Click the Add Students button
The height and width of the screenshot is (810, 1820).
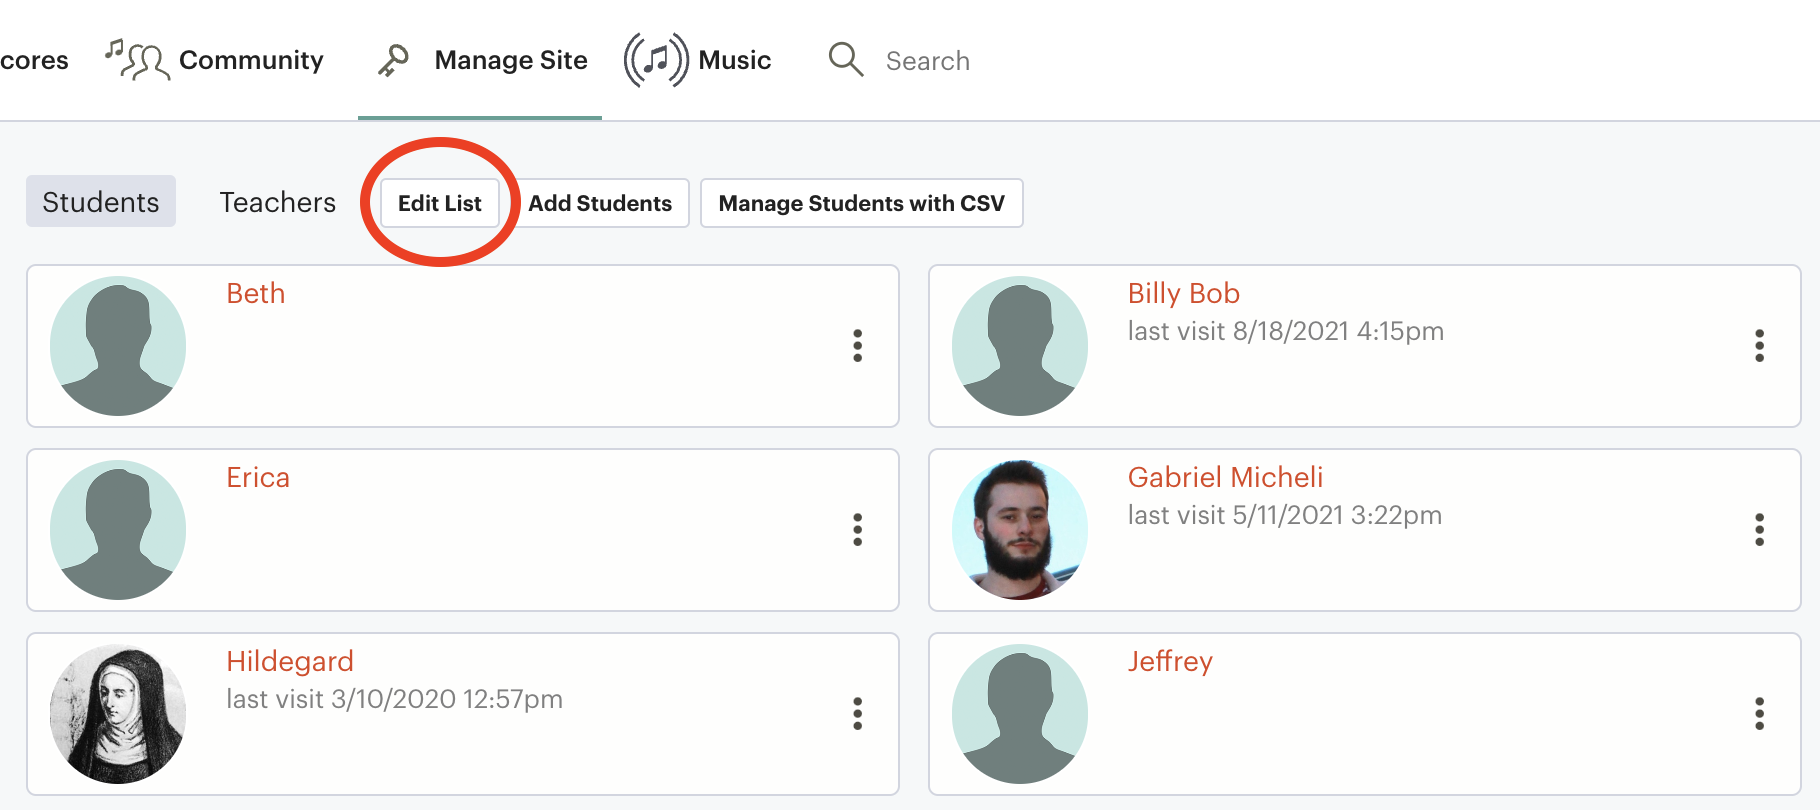pos(600,203)
